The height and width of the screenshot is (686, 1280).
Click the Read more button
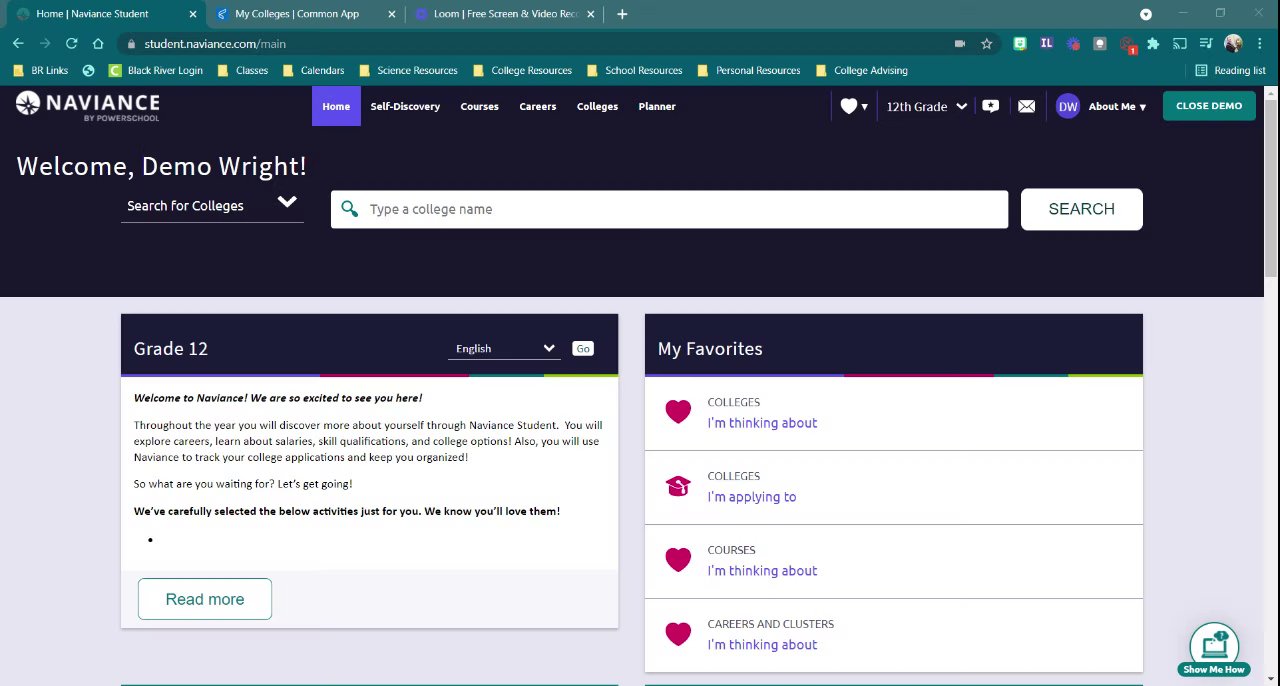point(205,599)
